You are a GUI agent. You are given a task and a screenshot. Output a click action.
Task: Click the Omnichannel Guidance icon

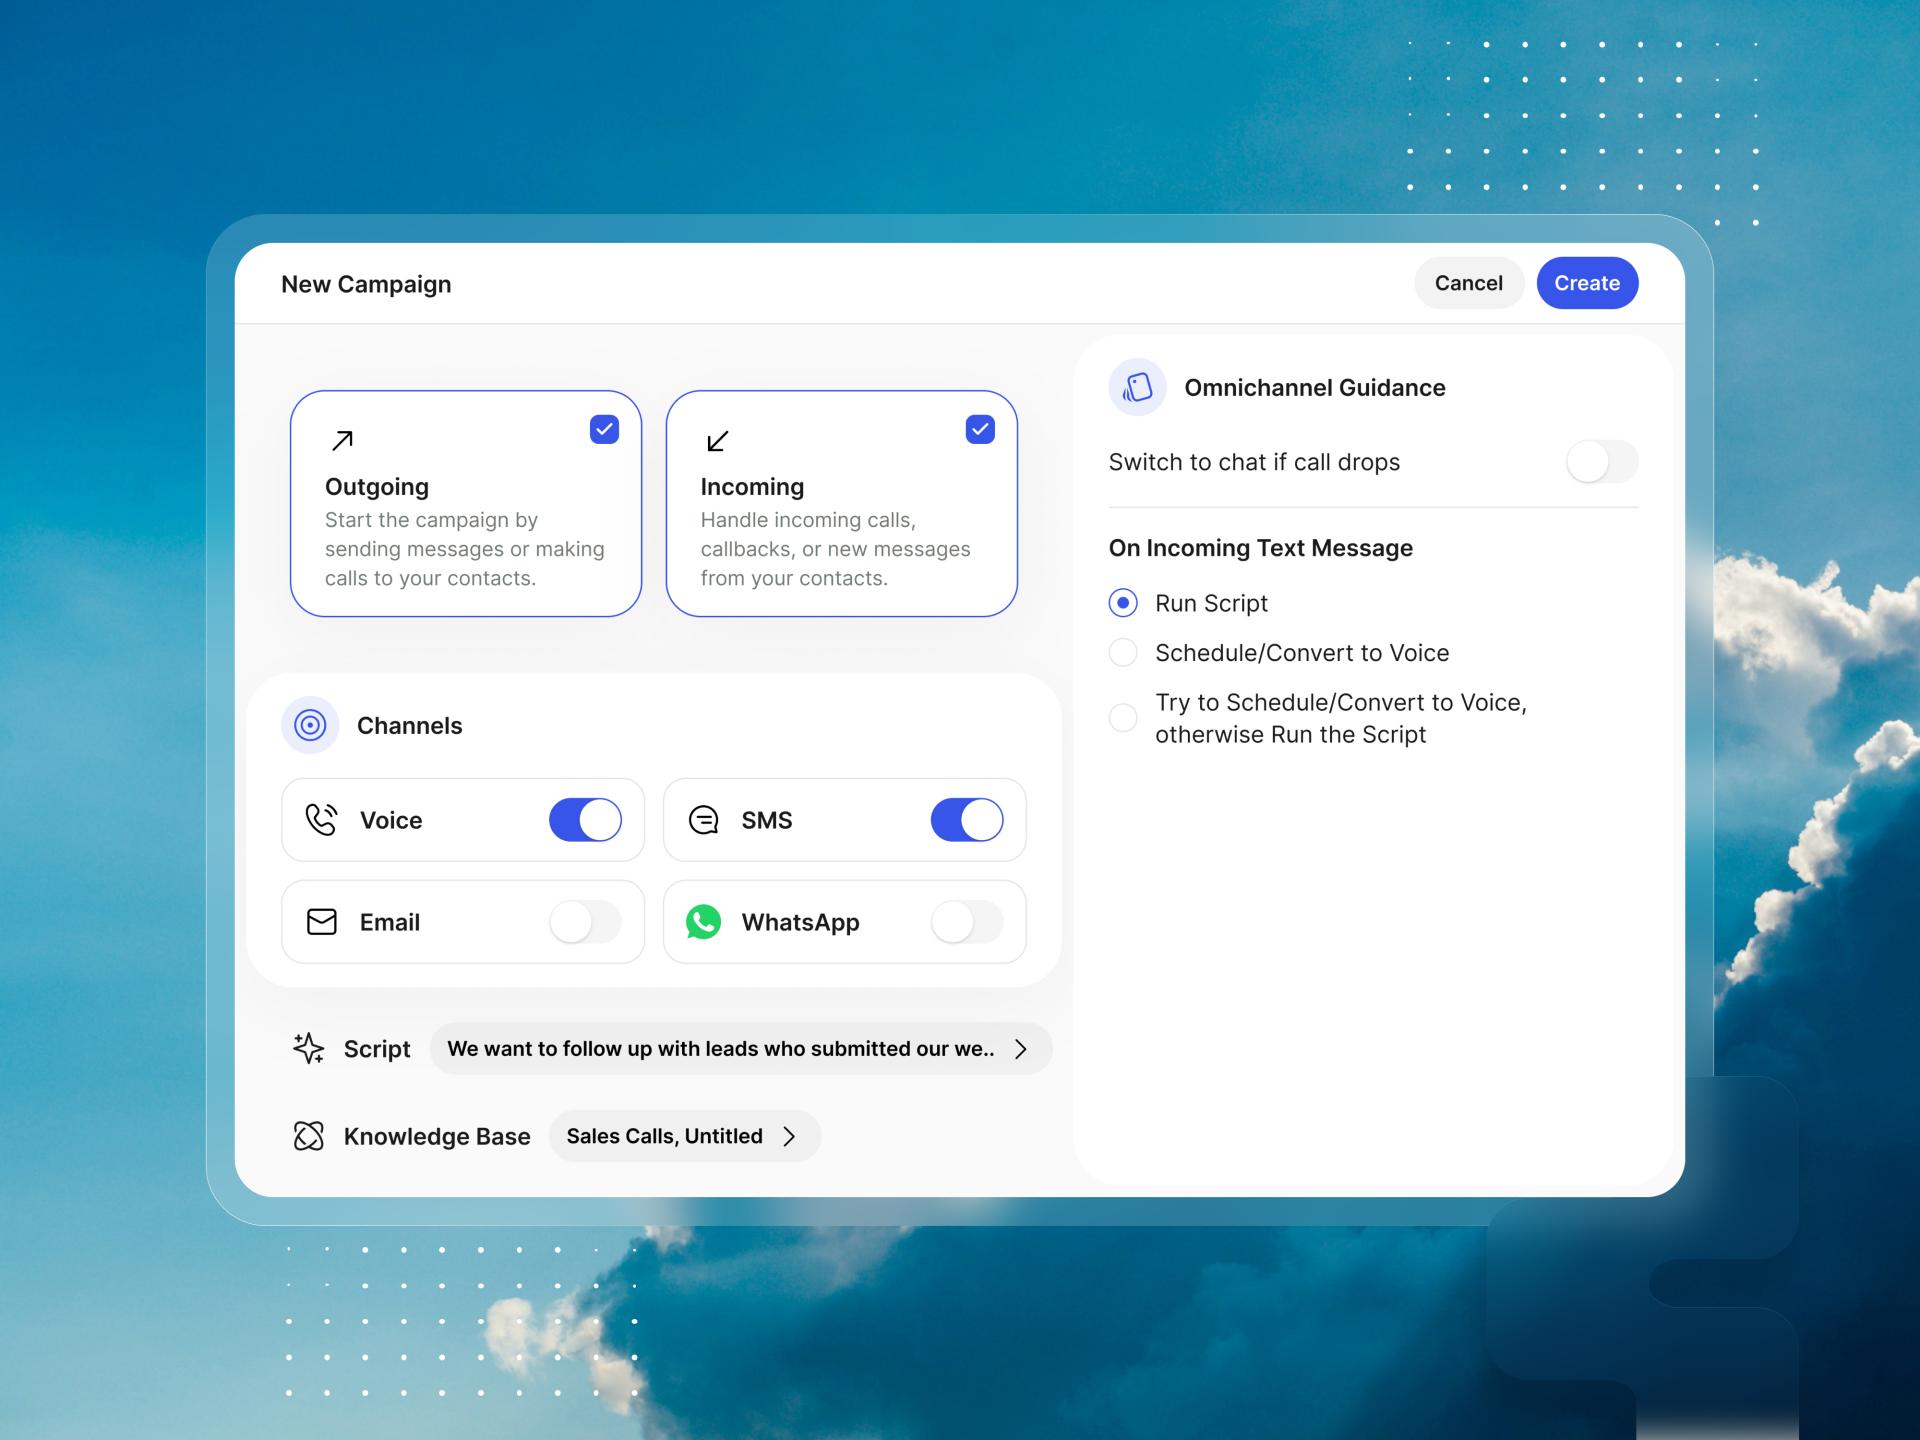click(x=1137, y=387)
